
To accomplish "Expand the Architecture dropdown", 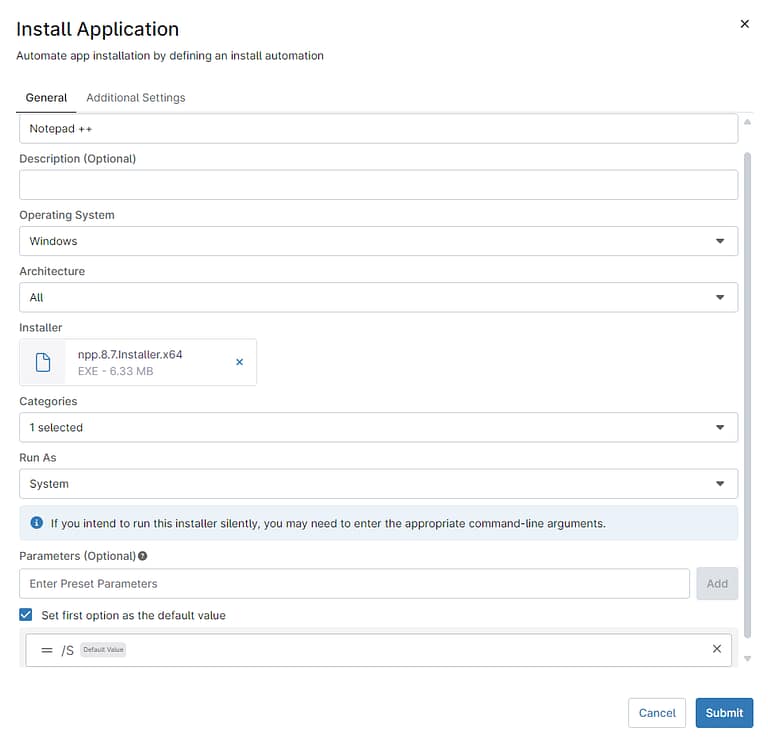I will coord(378,297).
